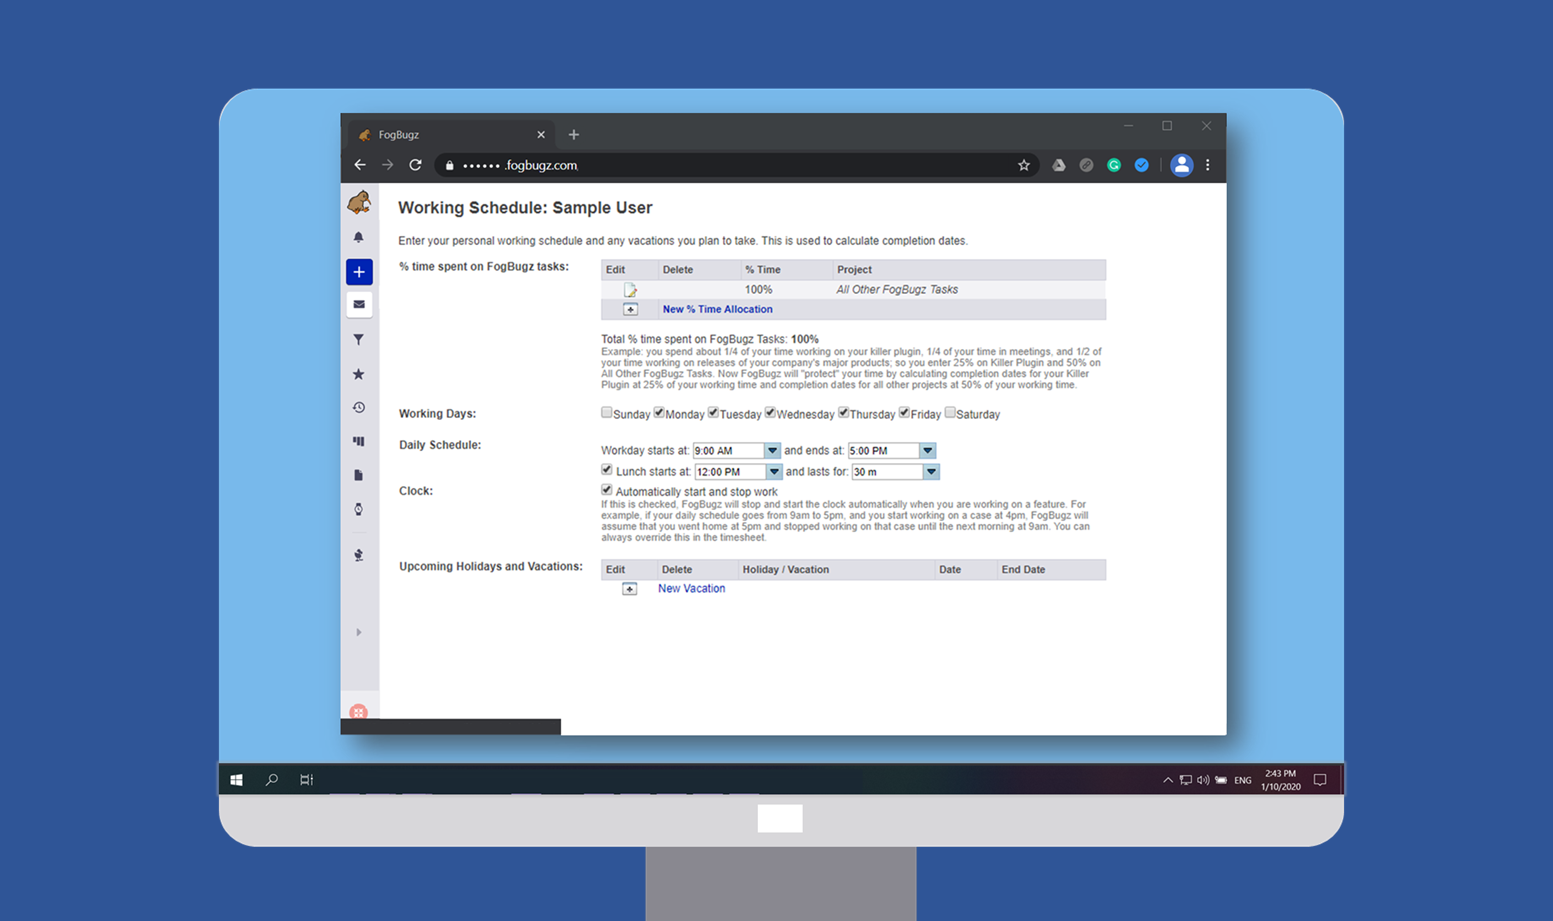The image size is (1553, 921).
Task: Click the Google Drive extension icon
Action: pyautogui.click(x=1059, y=165)
